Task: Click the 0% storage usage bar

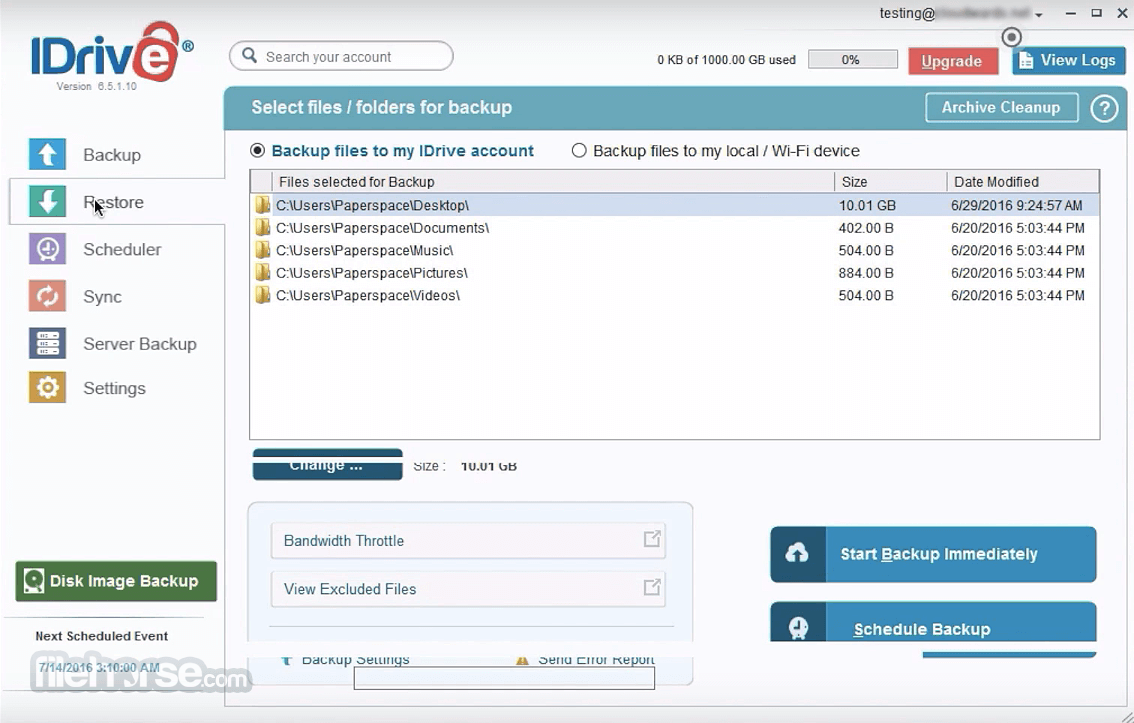Action: click(x=853, y=59)
